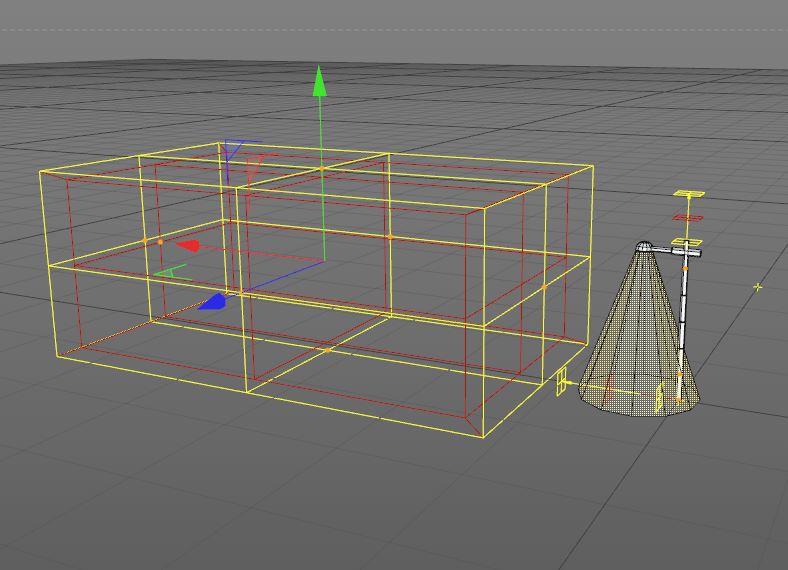Select orange handle on box's right face
The height and width of the screenshot is (570, 788).
pyautogui.click(x=544, y=288)
